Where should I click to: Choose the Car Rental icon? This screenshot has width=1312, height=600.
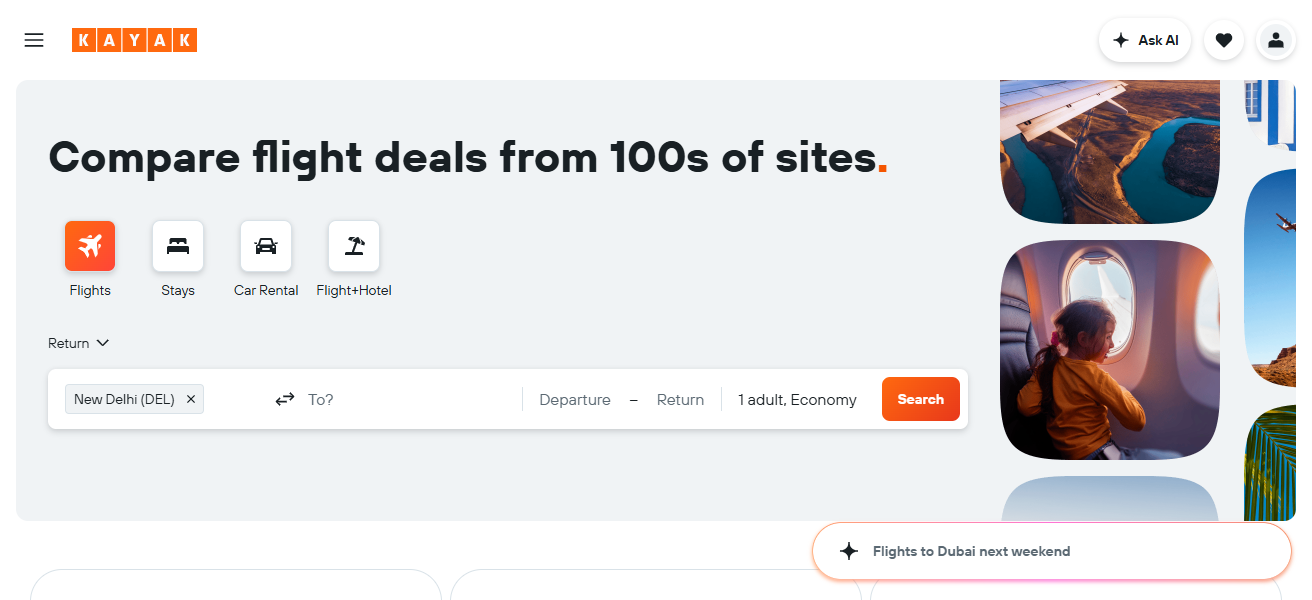pyautogui.click(x=266, y=246)
